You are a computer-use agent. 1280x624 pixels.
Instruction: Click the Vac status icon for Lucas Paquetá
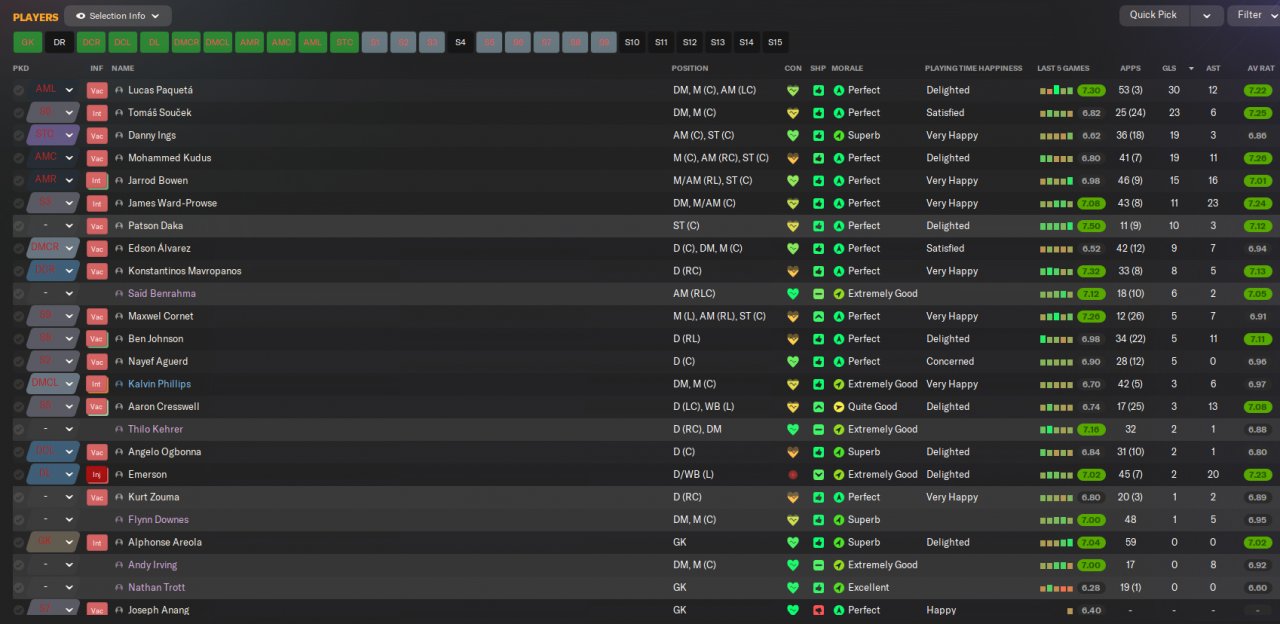(x=97, y=90)
